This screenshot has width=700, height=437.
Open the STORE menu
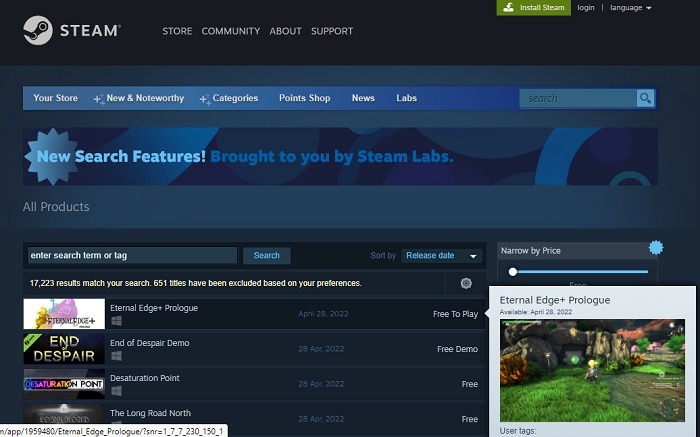(x=177, y=31)
